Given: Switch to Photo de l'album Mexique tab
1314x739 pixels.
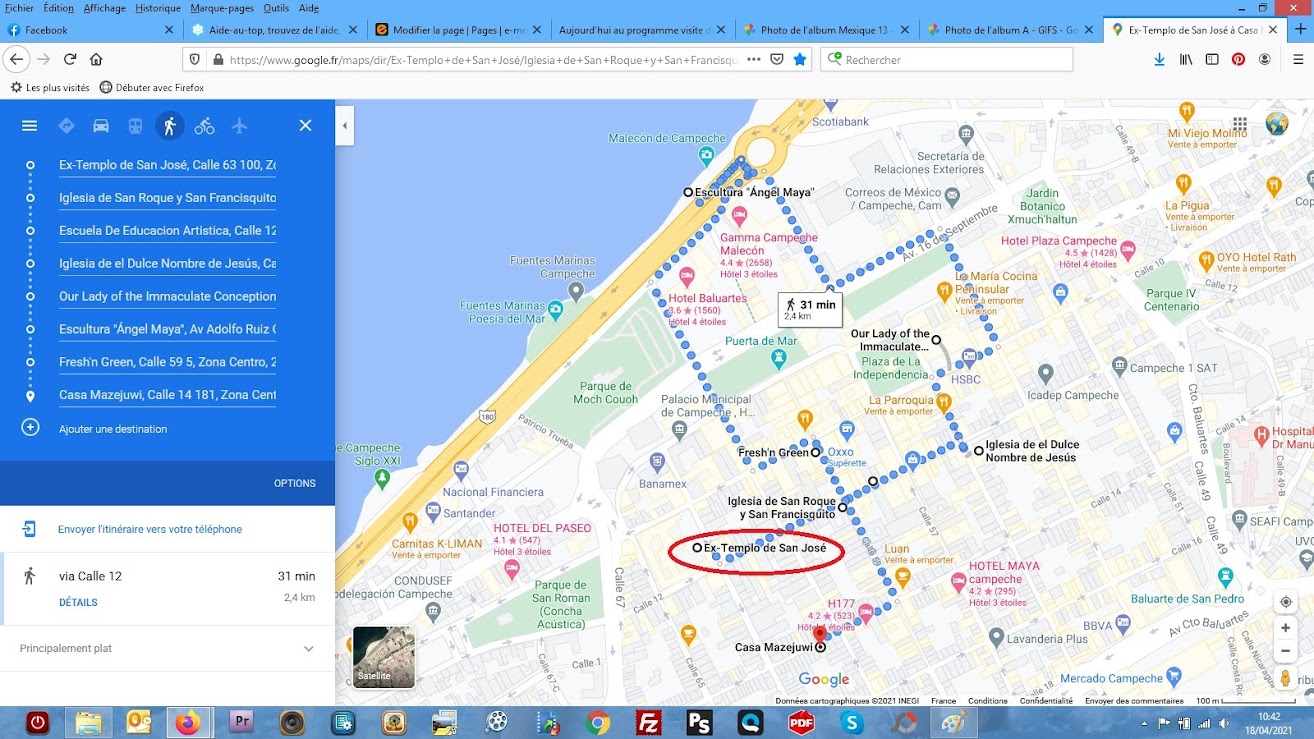Looking at the screenshot, I should pos(826,30).
